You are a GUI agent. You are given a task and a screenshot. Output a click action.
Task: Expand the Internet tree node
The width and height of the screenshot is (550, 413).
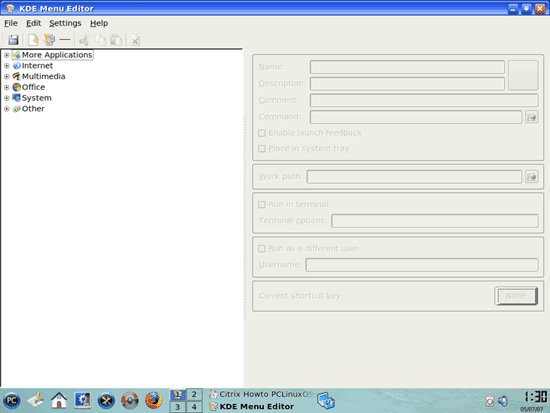[7, 66]
